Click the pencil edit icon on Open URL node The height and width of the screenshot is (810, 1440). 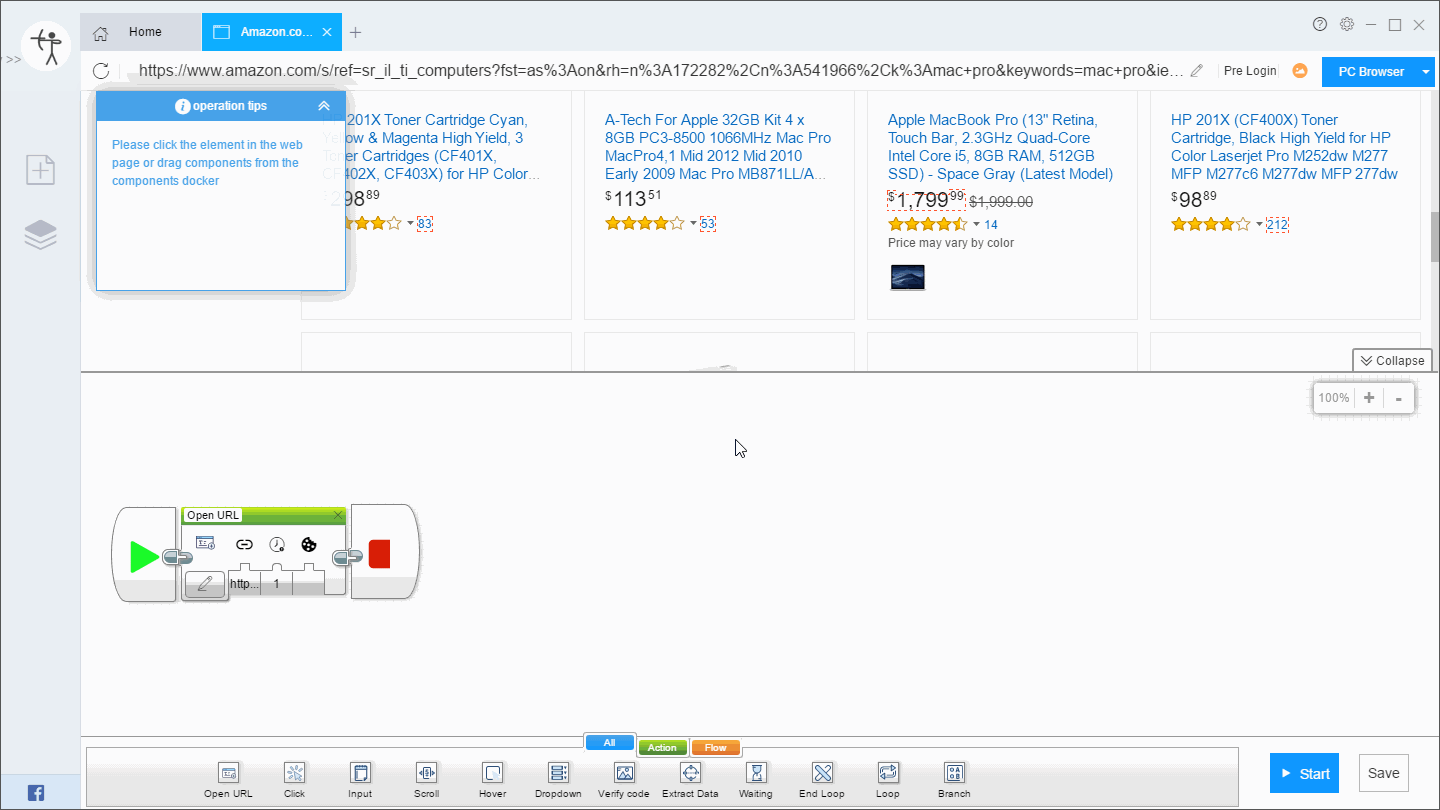coord(204,584)
